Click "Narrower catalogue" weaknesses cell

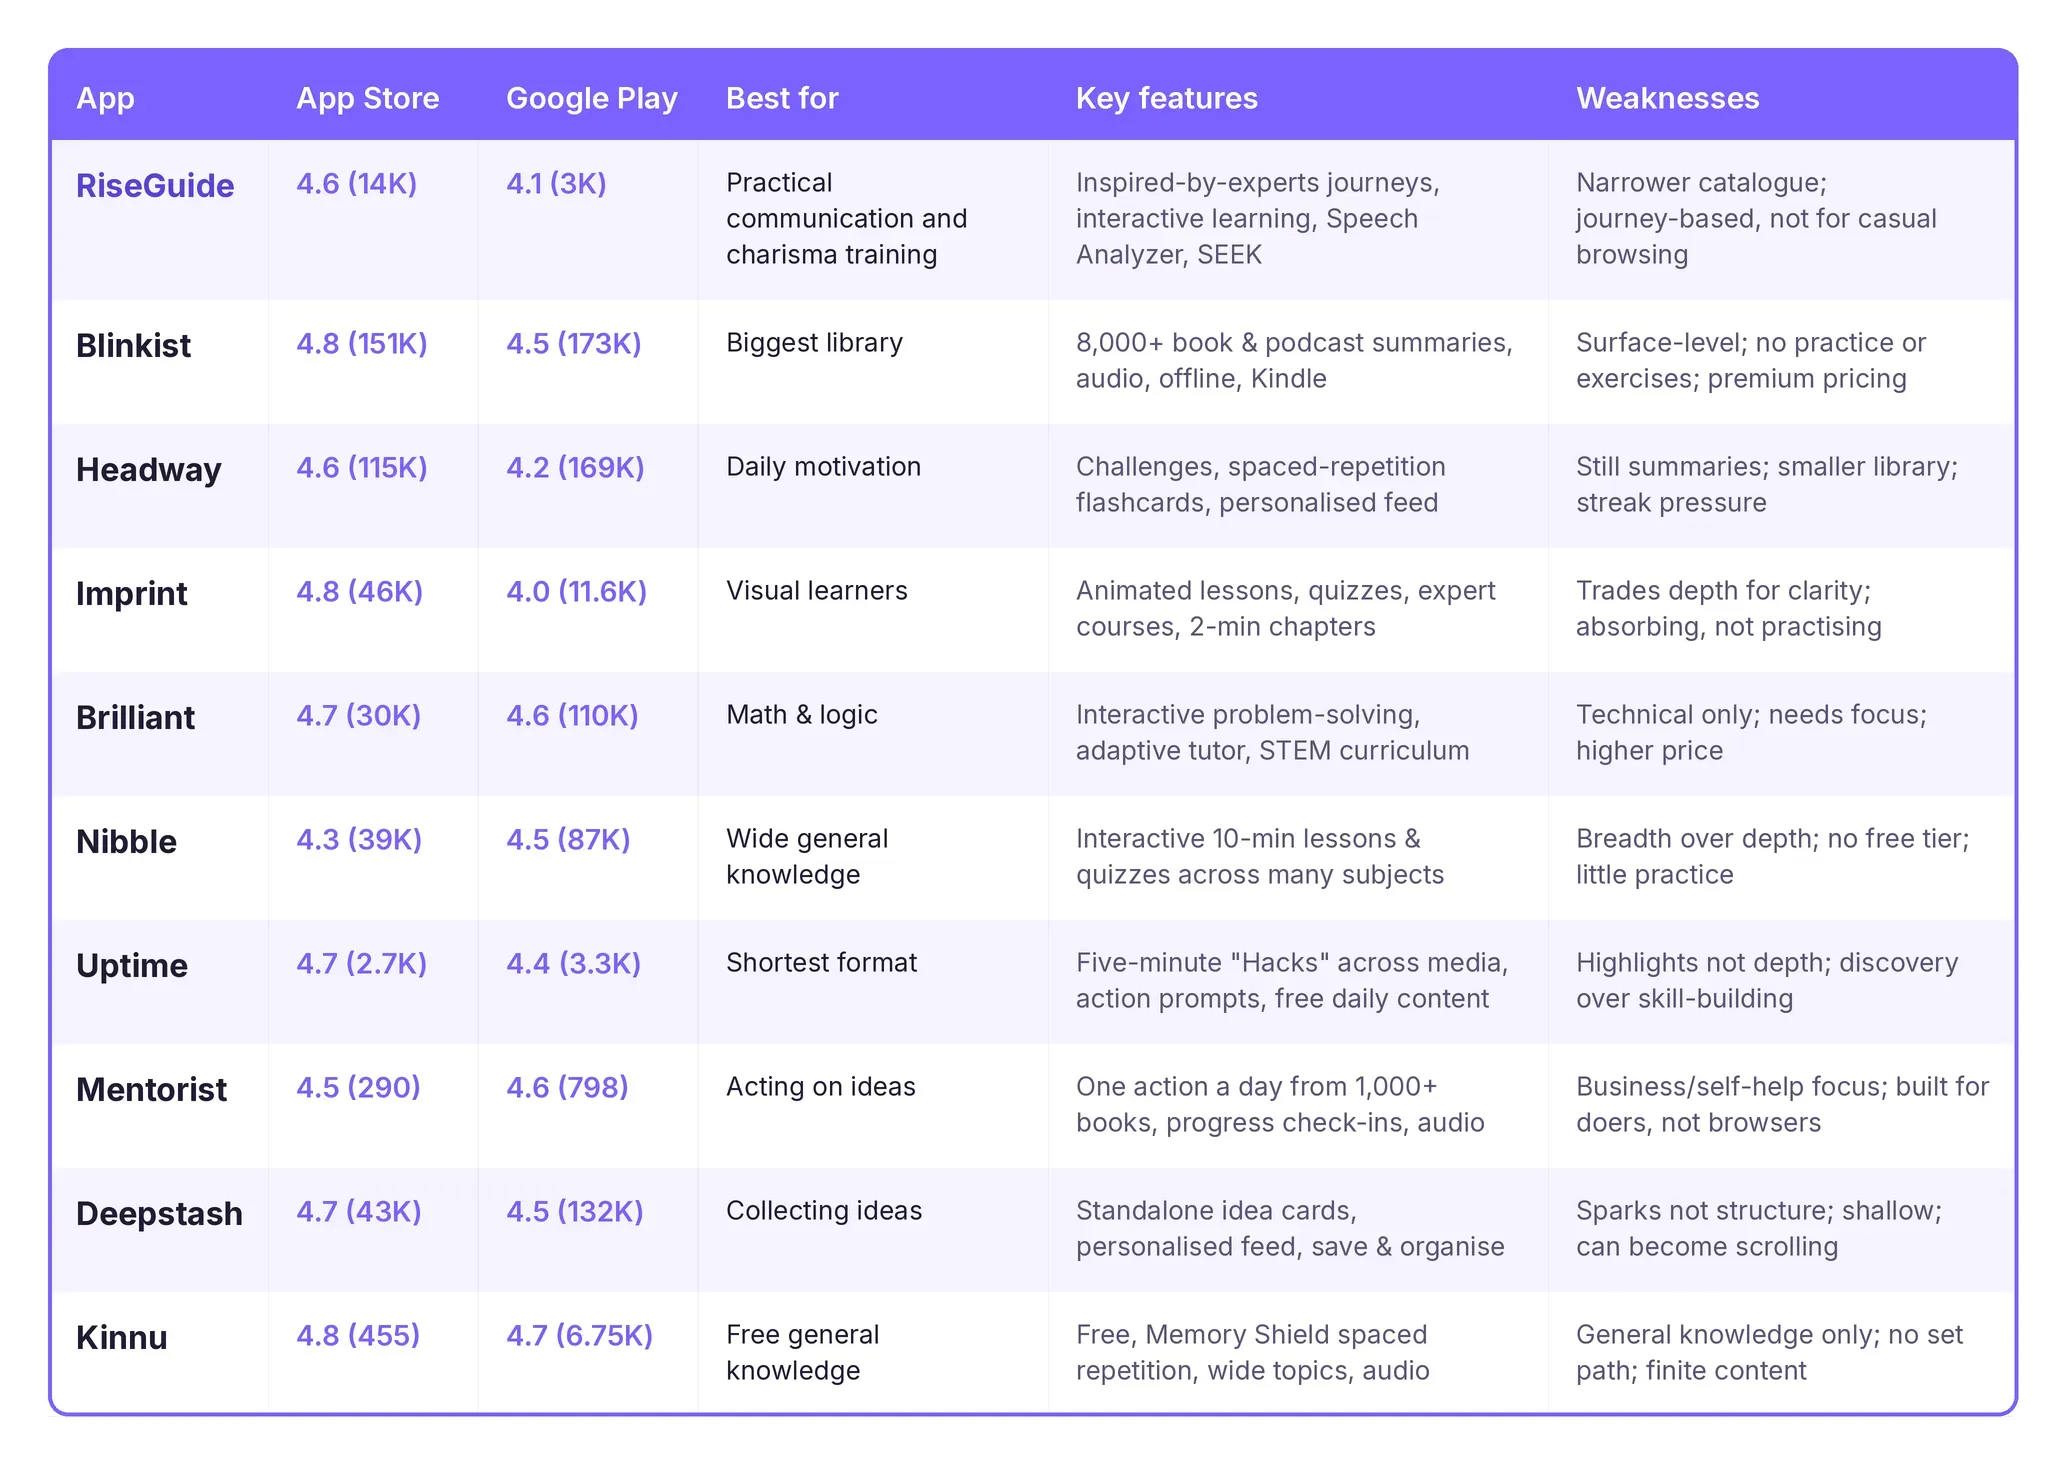pos(1756,219)
